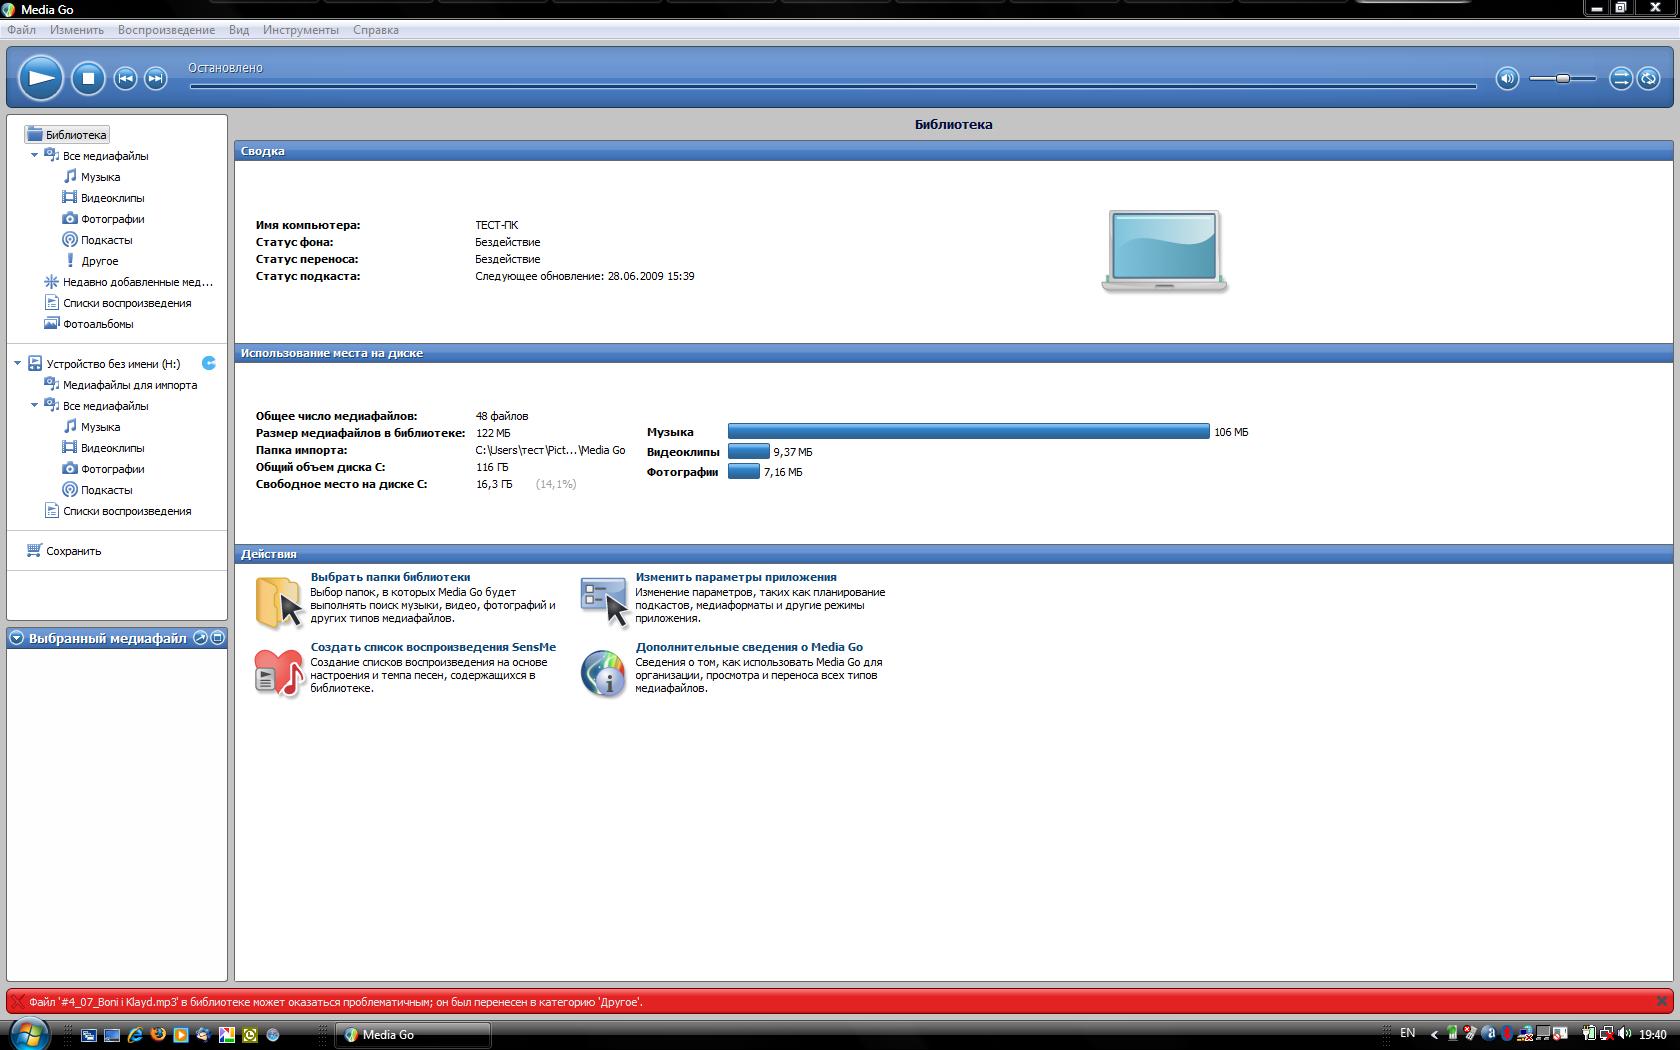Click the Media Go info disc icon
Image resolution: width=1680 pixels, height=1050 pixels.
(604, 673)
